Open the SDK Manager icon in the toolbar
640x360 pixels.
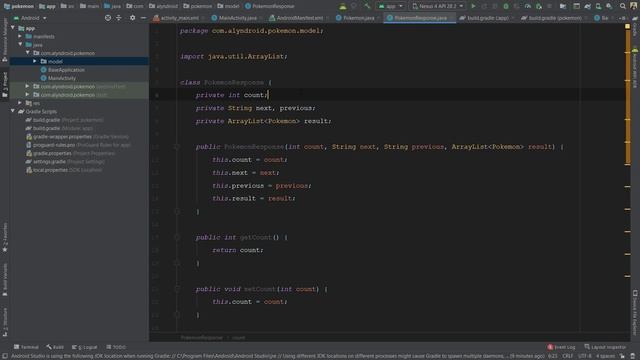[x=609, y=6]
